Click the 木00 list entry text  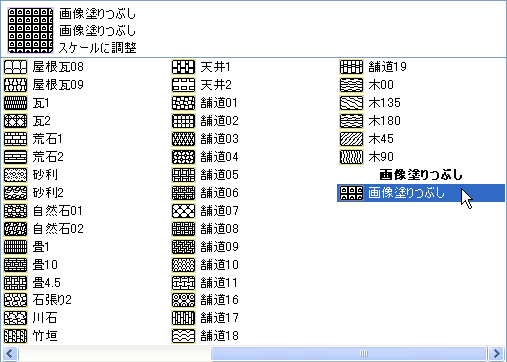(x=381, y=85)
